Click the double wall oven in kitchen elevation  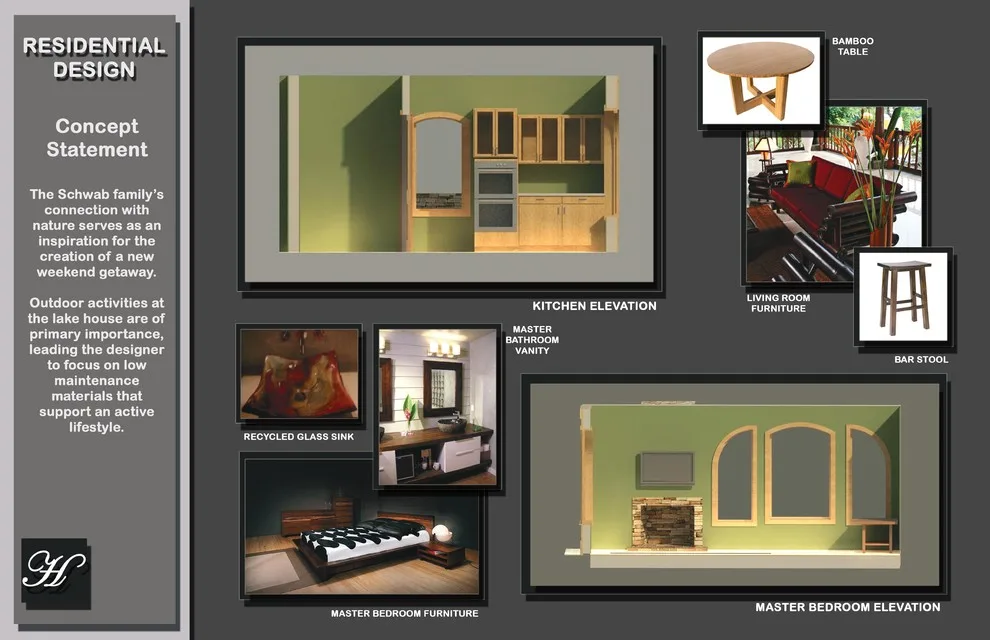pos(496,196)
